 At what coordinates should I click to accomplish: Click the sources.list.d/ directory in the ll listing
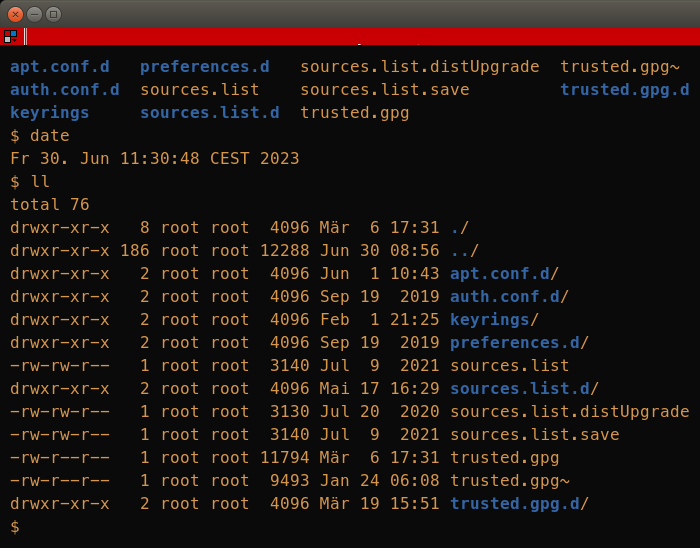pos(524,389)
